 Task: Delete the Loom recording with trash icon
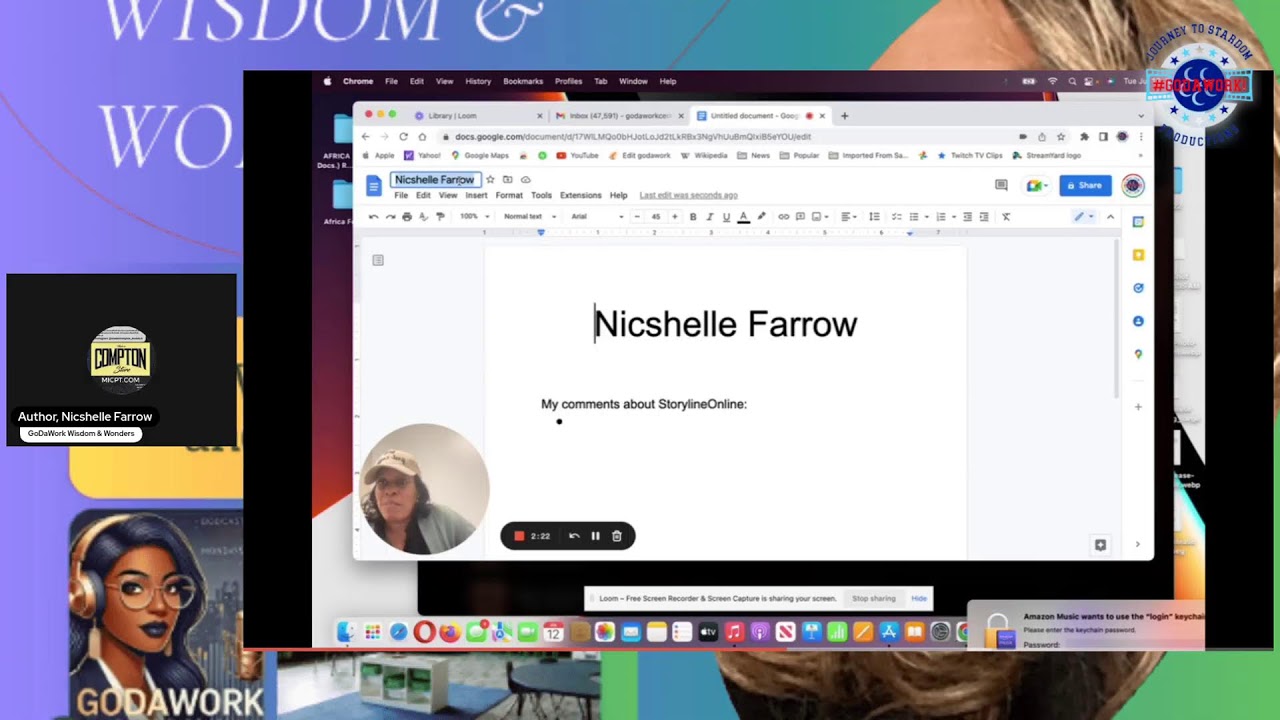(617, 536)
